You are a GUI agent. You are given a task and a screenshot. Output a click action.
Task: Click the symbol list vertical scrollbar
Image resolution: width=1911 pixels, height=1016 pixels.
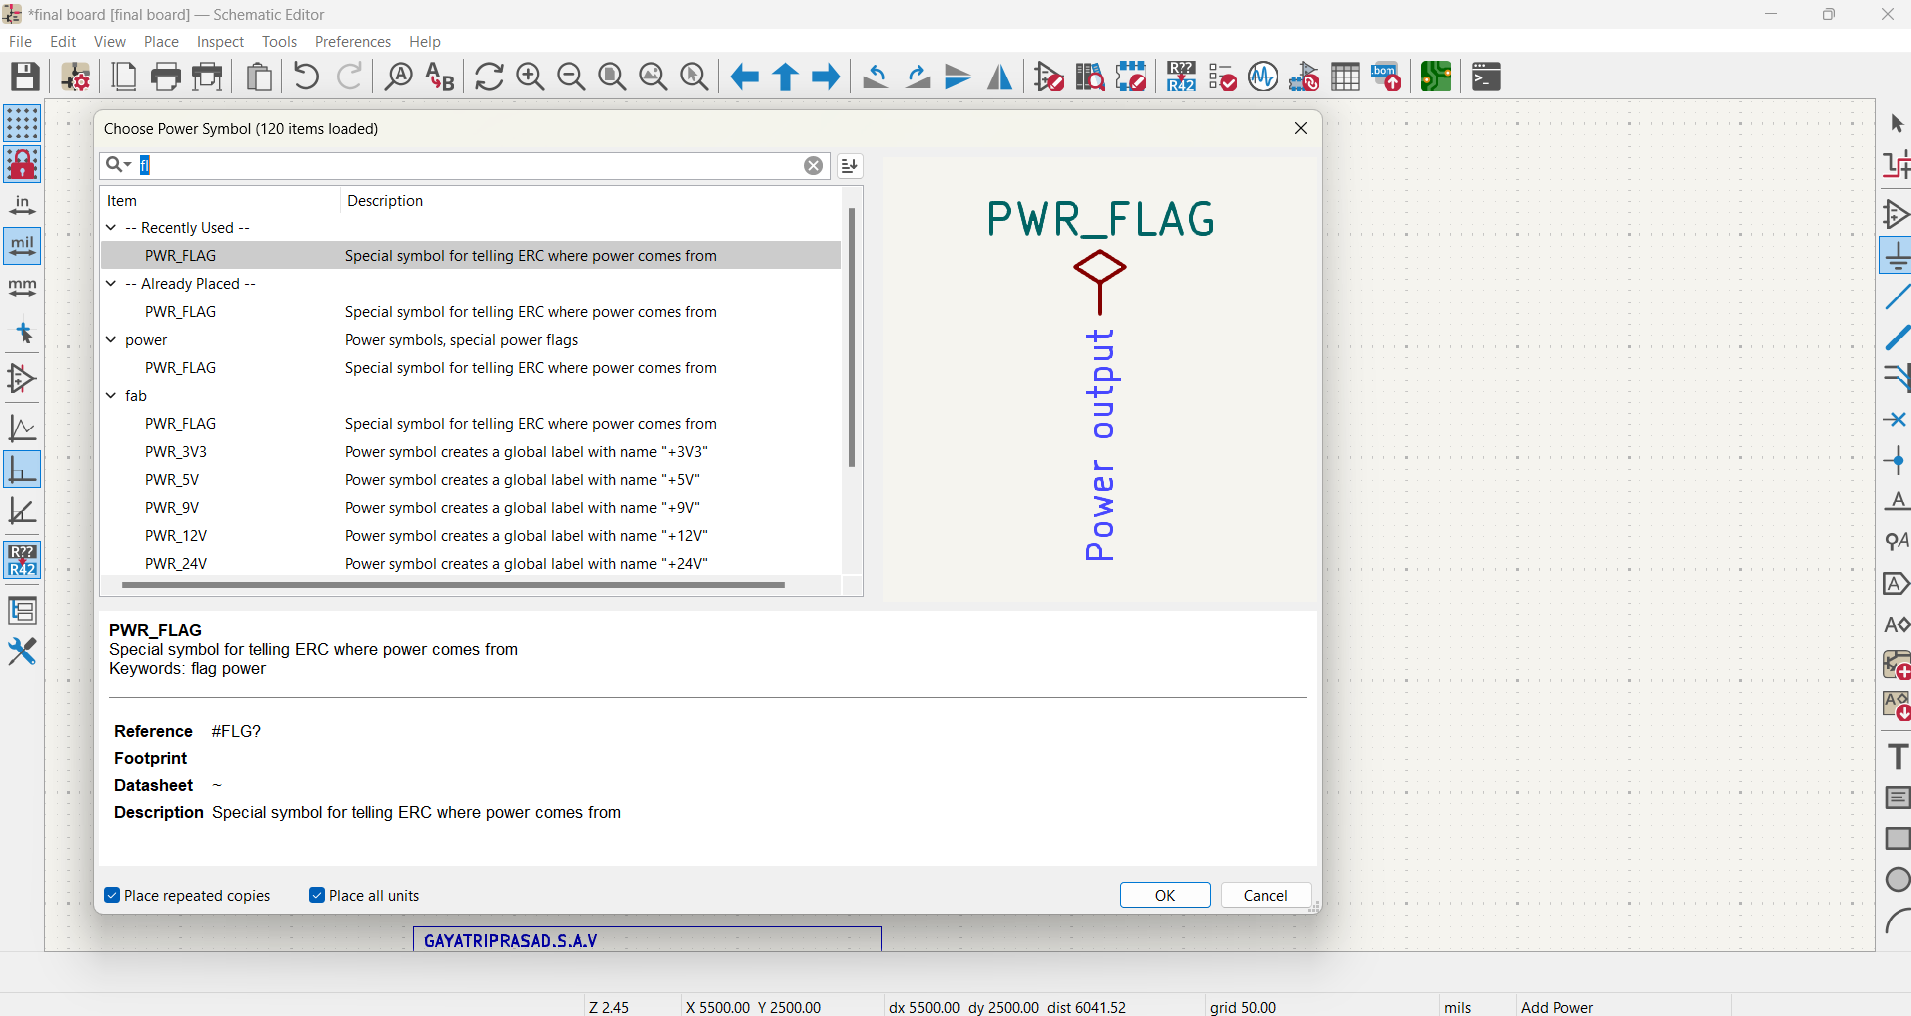852,337
